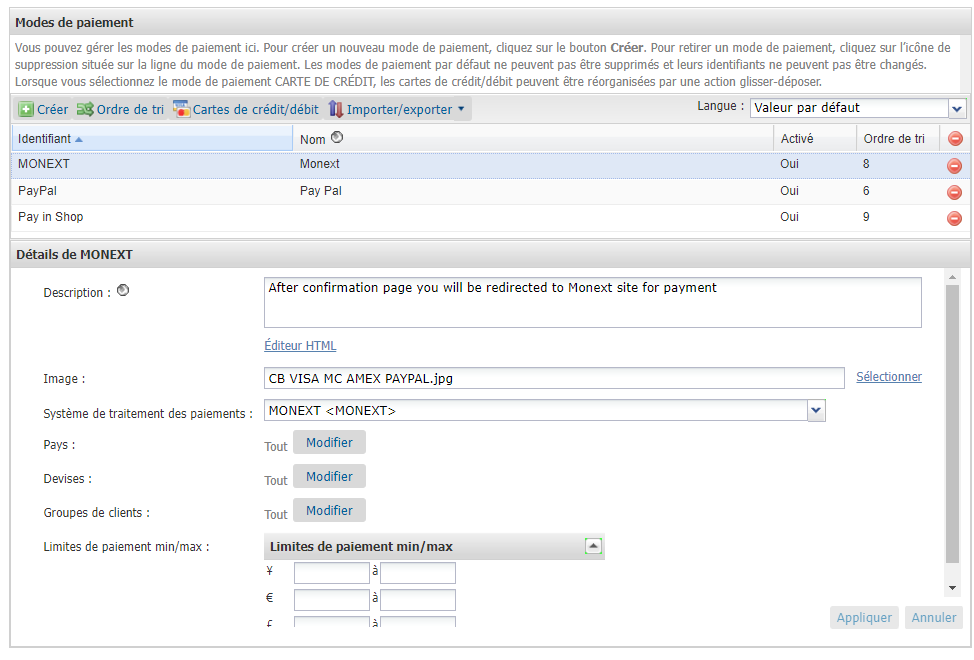Viewport: 974px width, 660px height.
Task: Collapse the Limites de paiement min/max panel
Action: click(593, 546)
